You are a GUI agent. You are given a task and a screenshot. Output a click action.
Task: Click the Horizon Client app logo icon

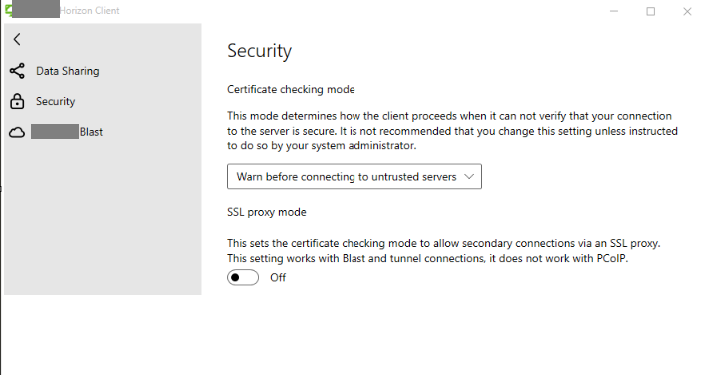8,10
